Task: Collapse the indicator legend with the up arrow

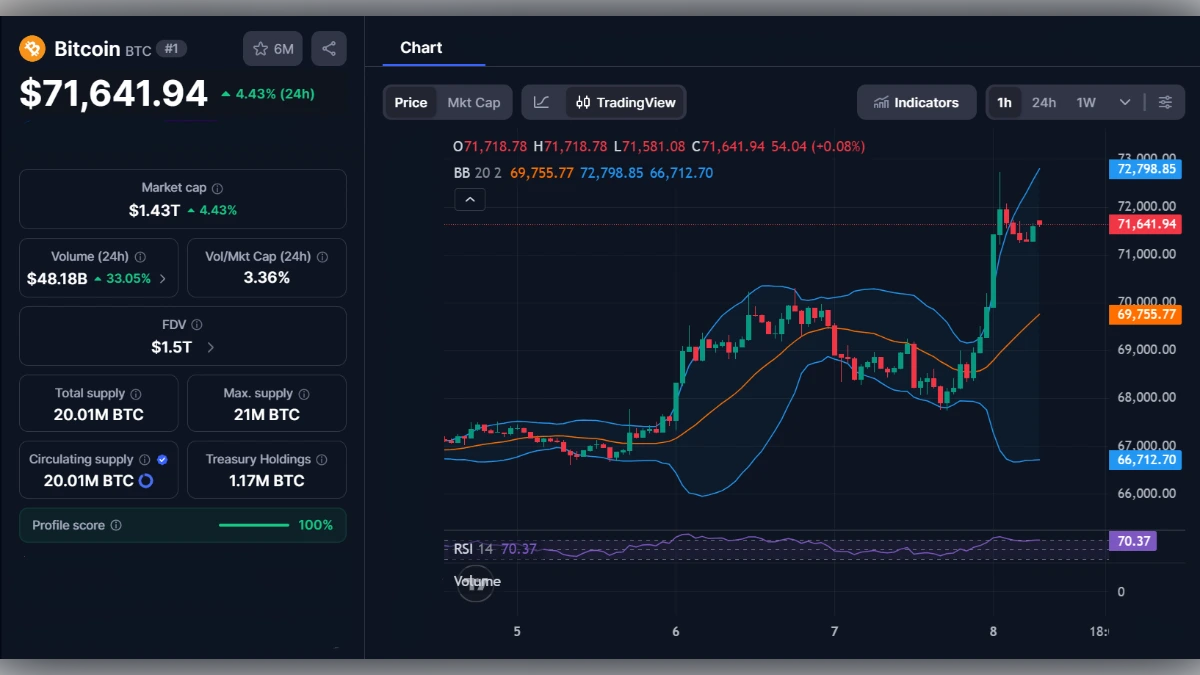Action: [470, 199]
